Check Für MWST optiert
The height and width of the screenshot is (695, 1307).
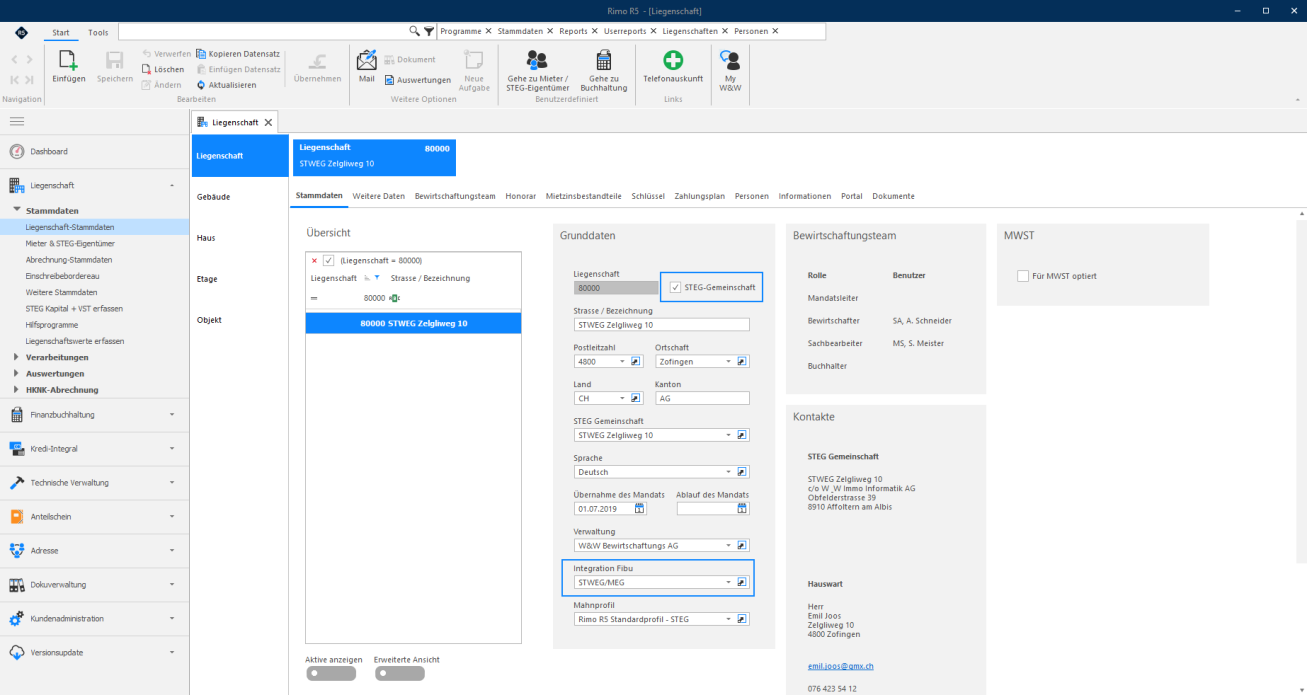coord(1023,276)
